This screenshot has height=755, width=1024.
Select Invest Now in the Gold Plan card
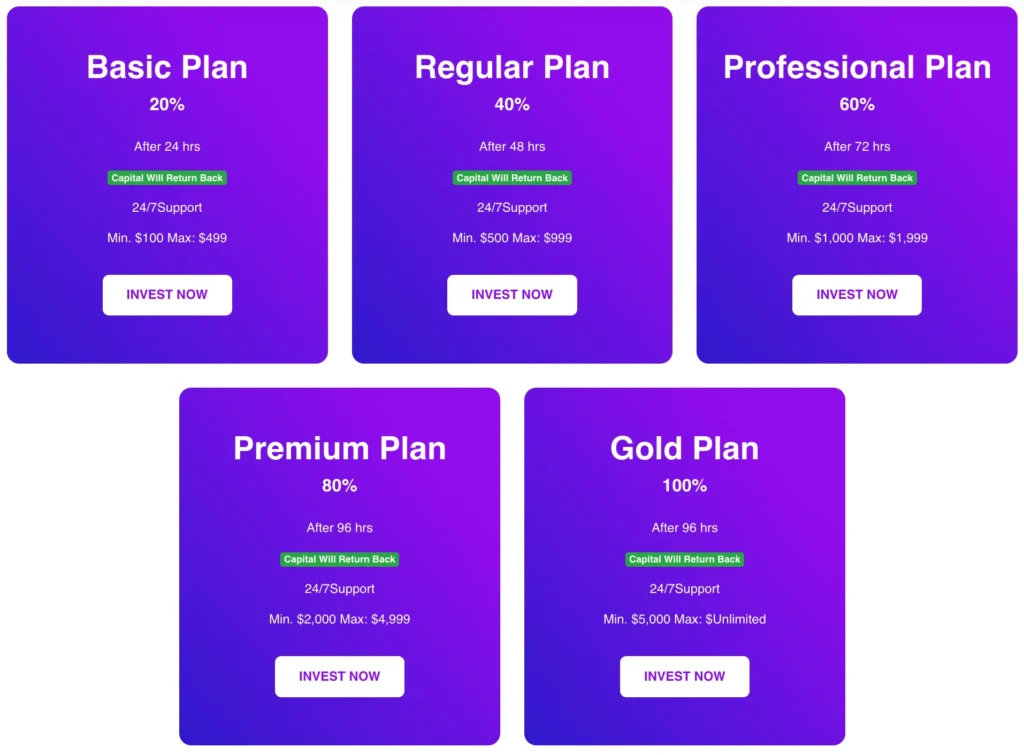click(x=684, y=676)
